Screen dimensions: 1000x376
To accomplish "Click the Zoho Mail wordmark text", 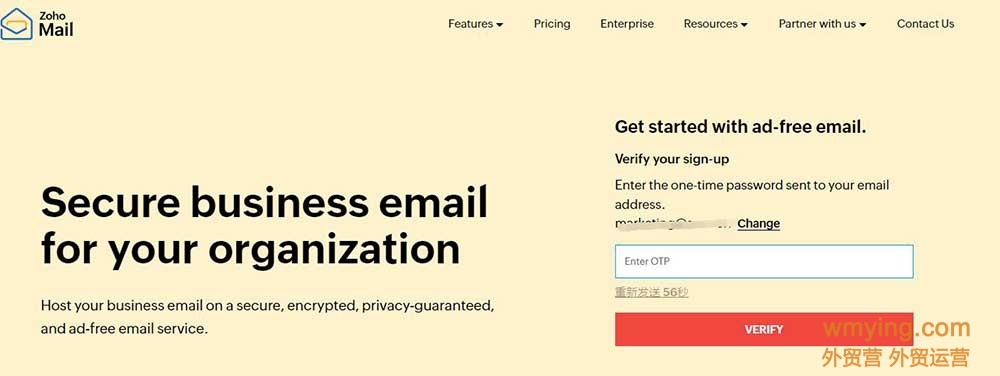I will [x=55, y=25].
